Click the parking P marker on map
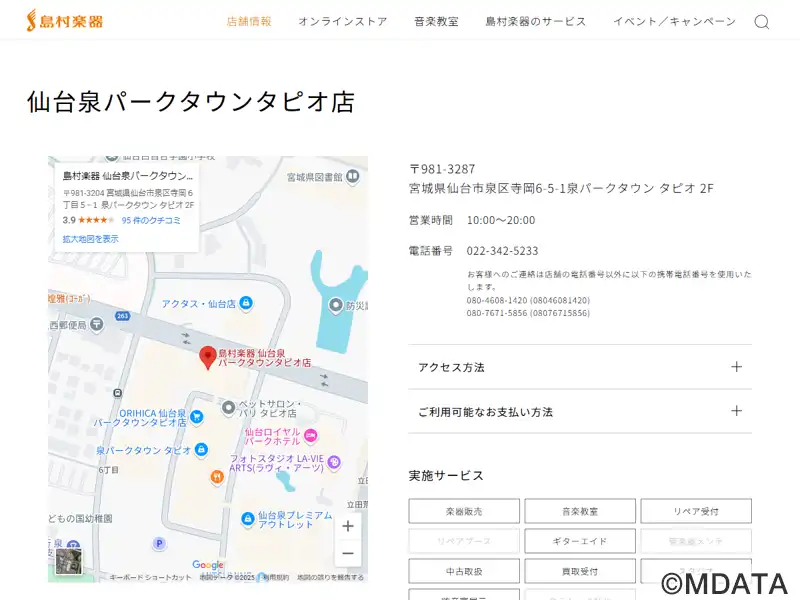Image resolution: width=800 pixels, height=600 pixels. point(159,543)
